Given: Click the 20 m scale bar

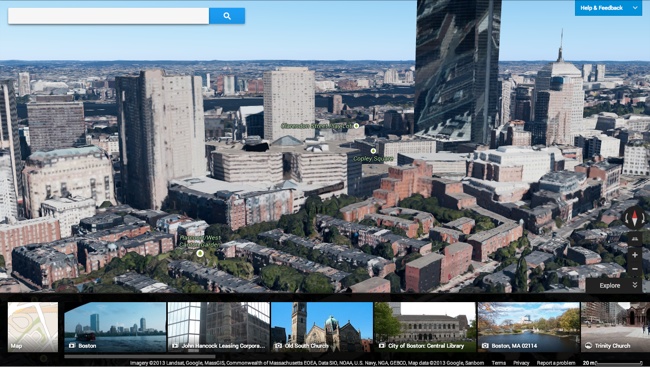Looking at the screenshot, I should coord(614,363).
